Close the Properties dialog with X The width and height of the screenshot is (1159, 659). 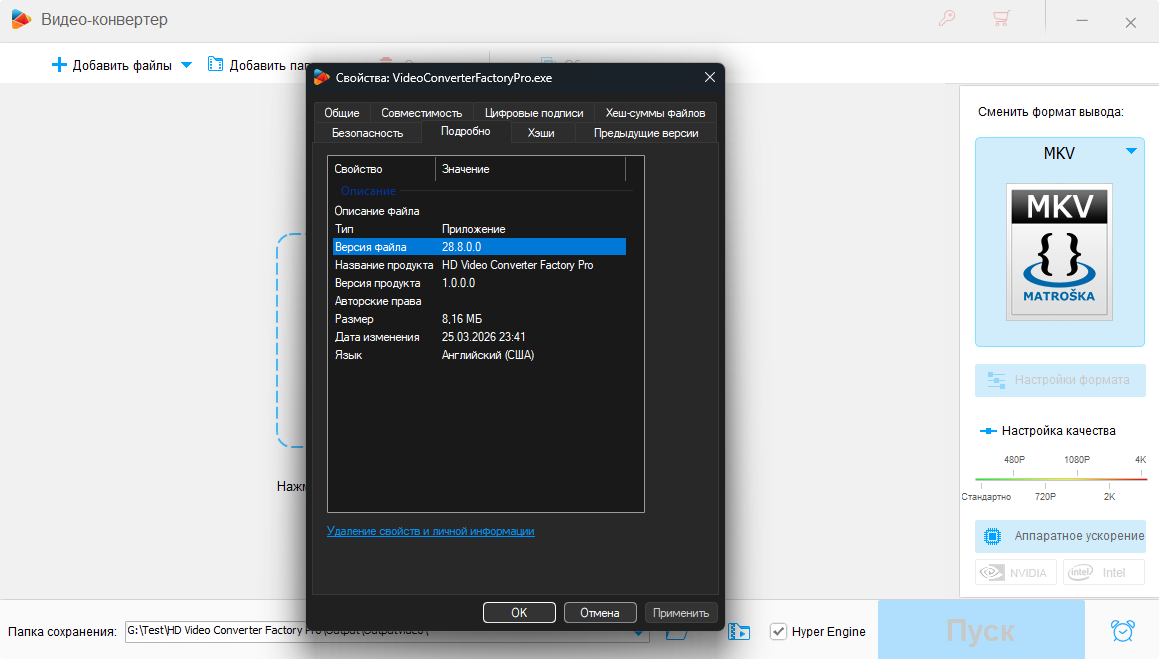pyautogui.click(x=710, y=77)
